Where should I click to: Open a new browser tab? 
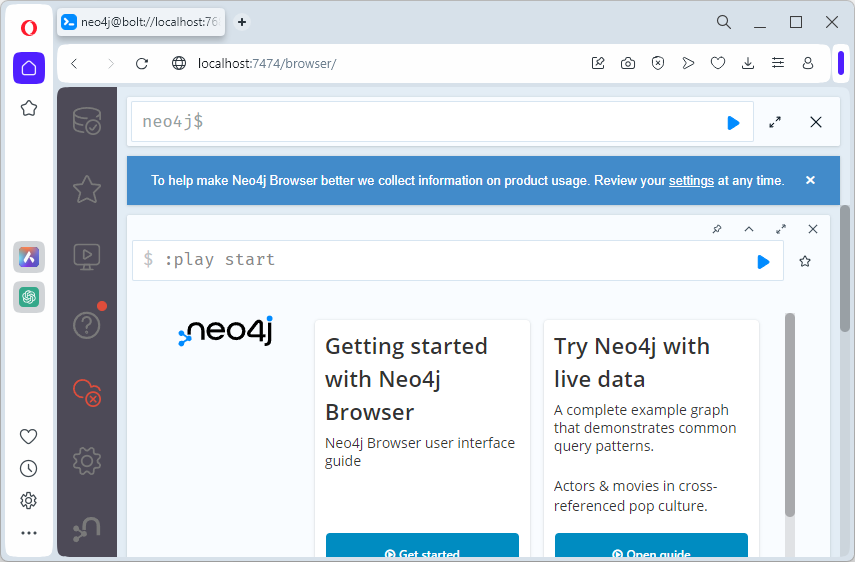click(x=242, y=22)
